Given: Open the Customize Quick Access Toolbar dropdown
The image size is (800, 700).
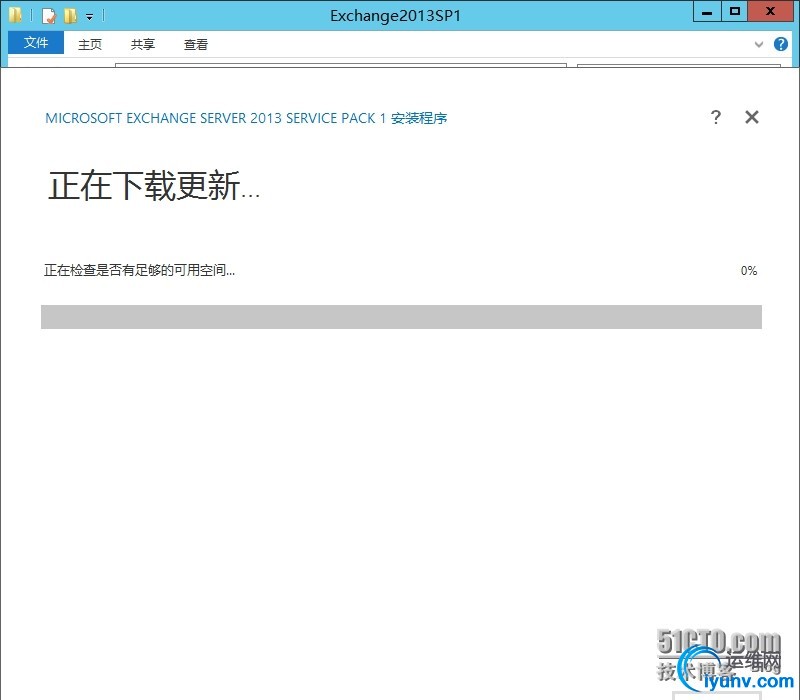Looking at the screenshot, I should (x=89, y=17).
